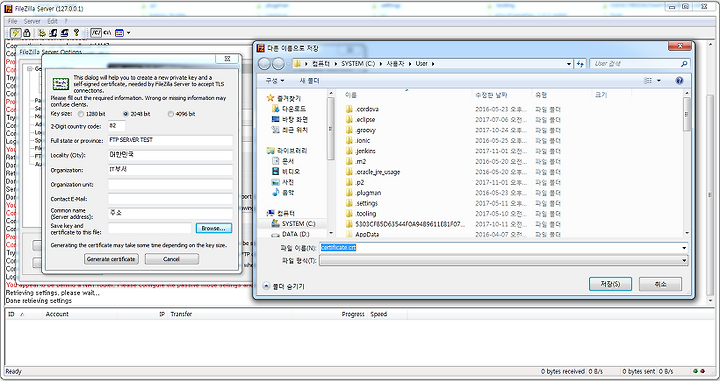Open the address bar history dropdown
720x381 pixels.
click(569, 64)
